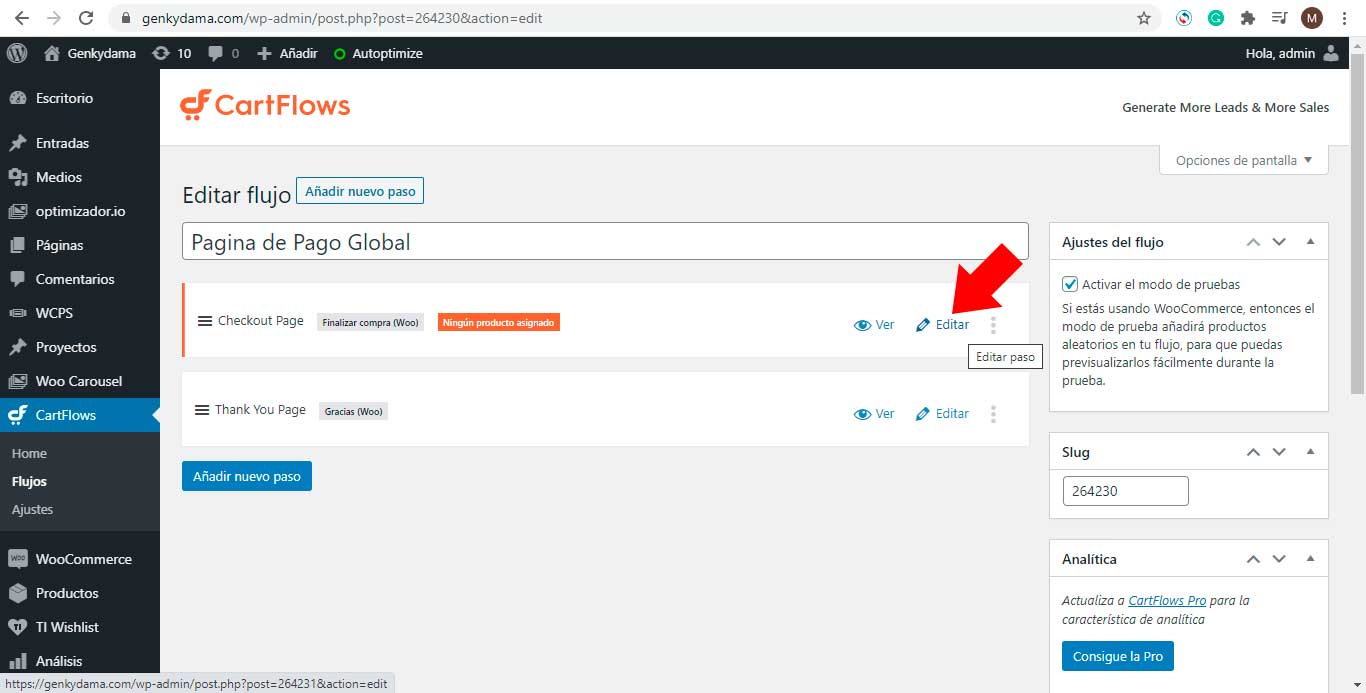
Task: Grab the drag handle of Checkout Page
Action: [205, 321]
